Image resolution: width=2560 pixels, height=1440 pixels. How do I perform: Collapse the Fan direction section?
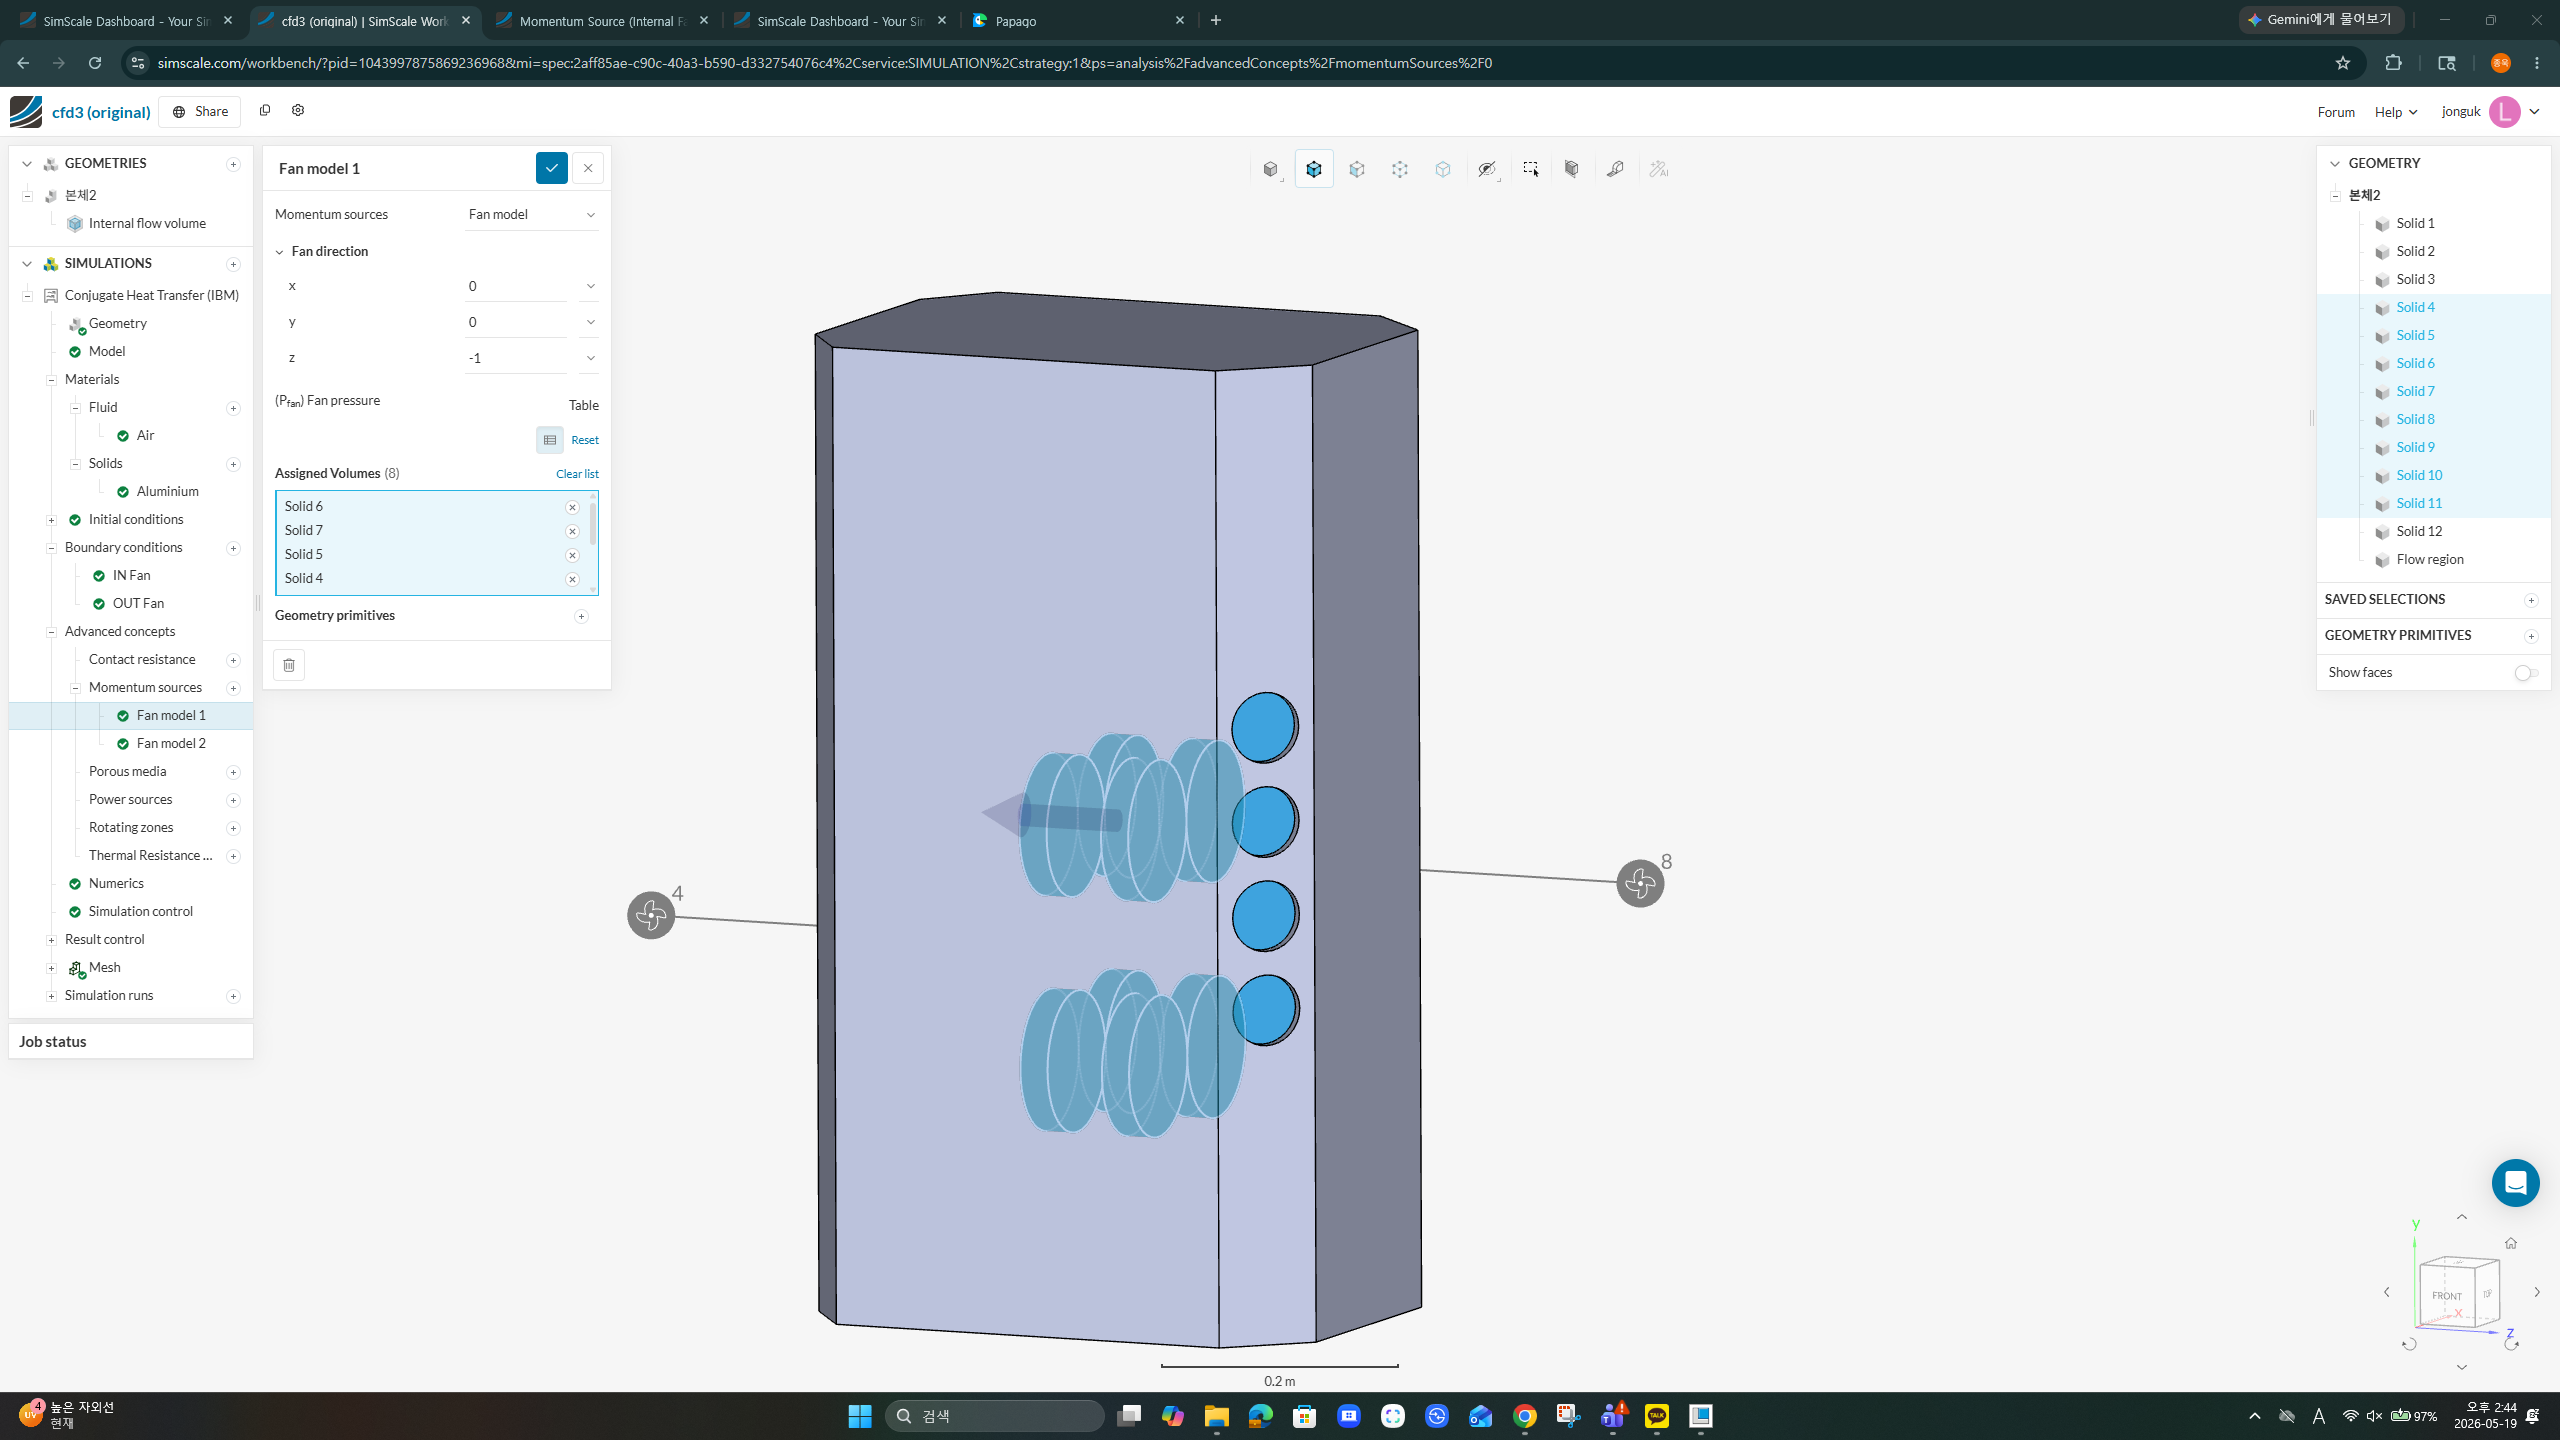[x=280, y=252]
